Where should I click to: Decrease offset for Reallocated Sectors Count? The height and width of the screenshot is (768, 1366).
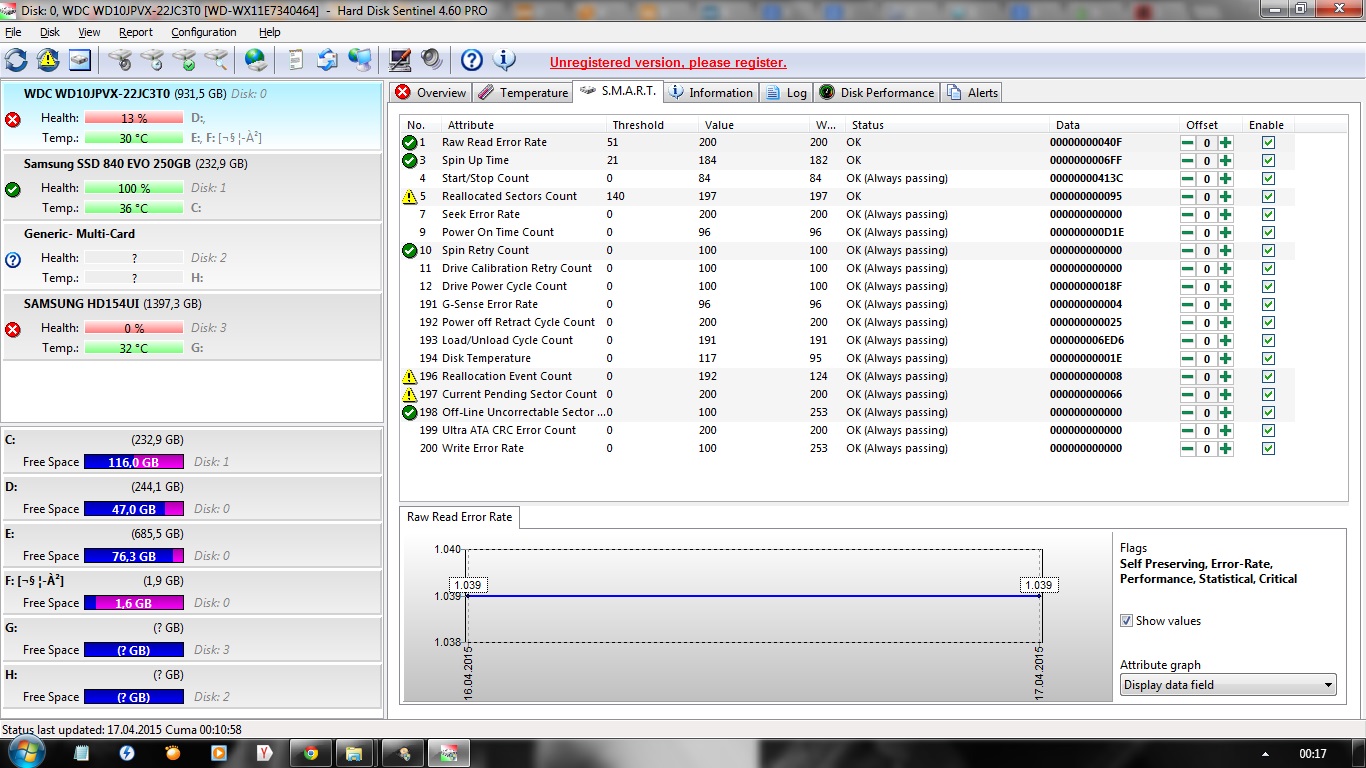point(1188,196)
